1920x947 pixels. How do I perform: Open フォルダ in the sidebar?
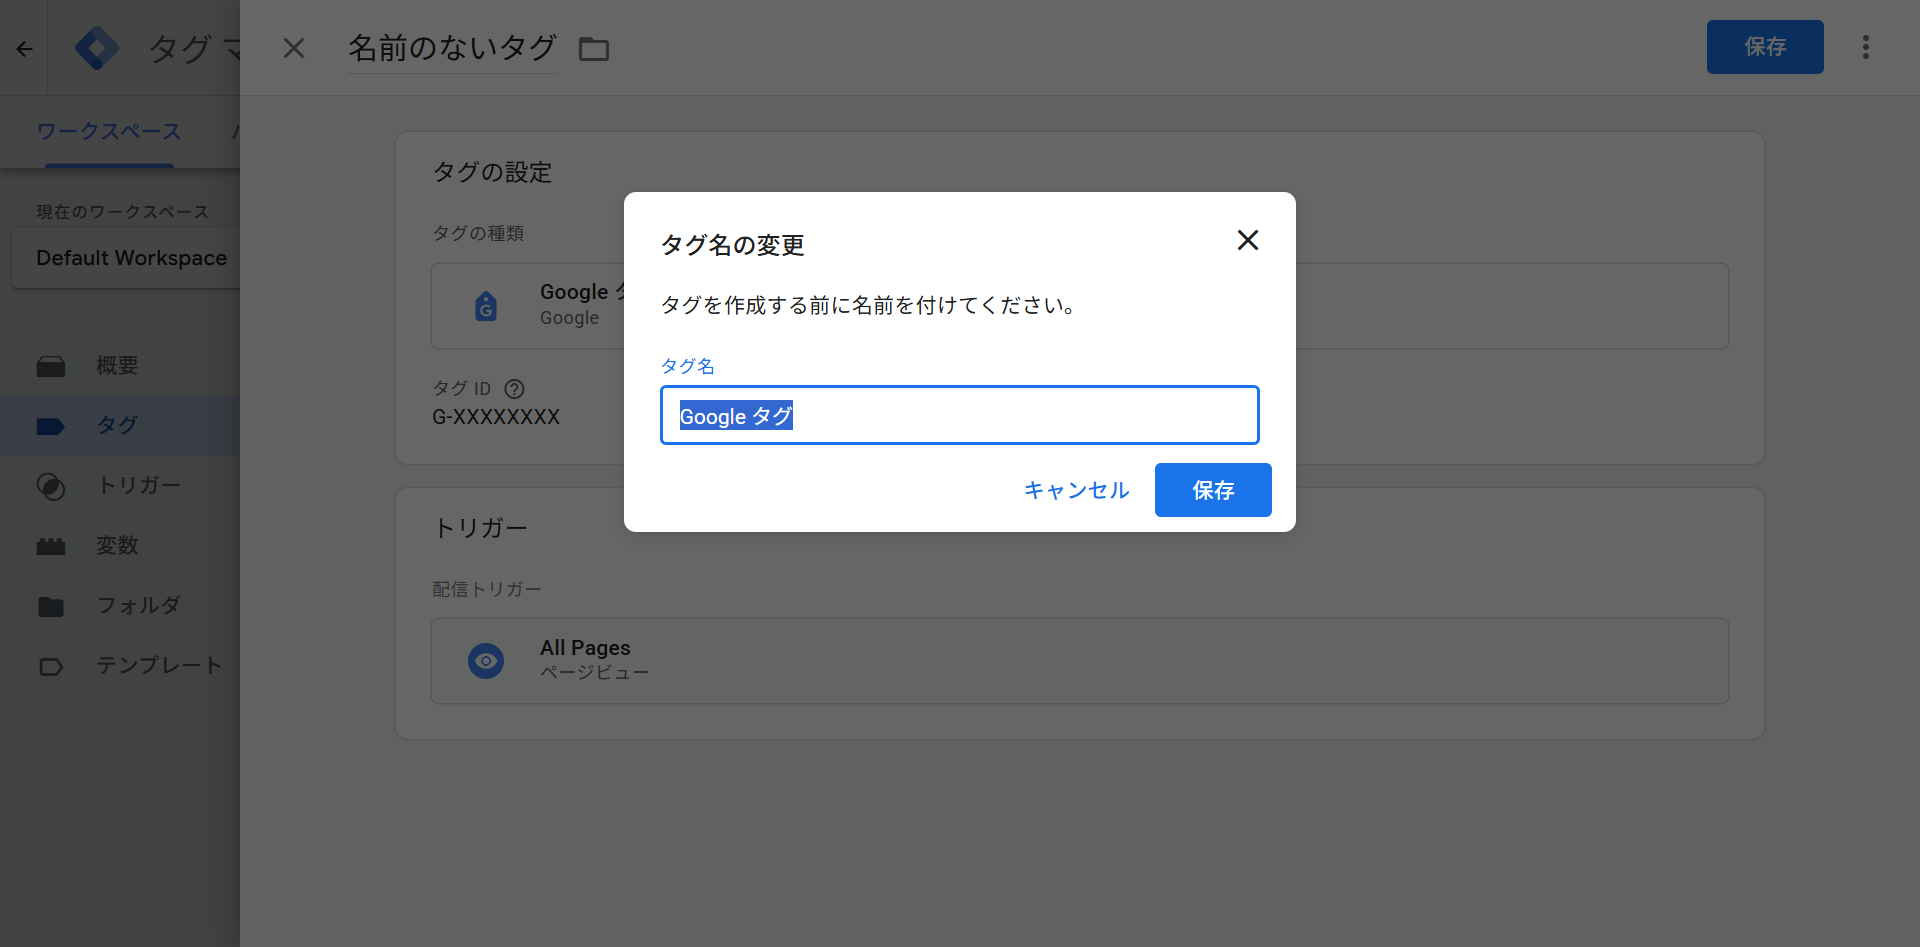point(137,606)
